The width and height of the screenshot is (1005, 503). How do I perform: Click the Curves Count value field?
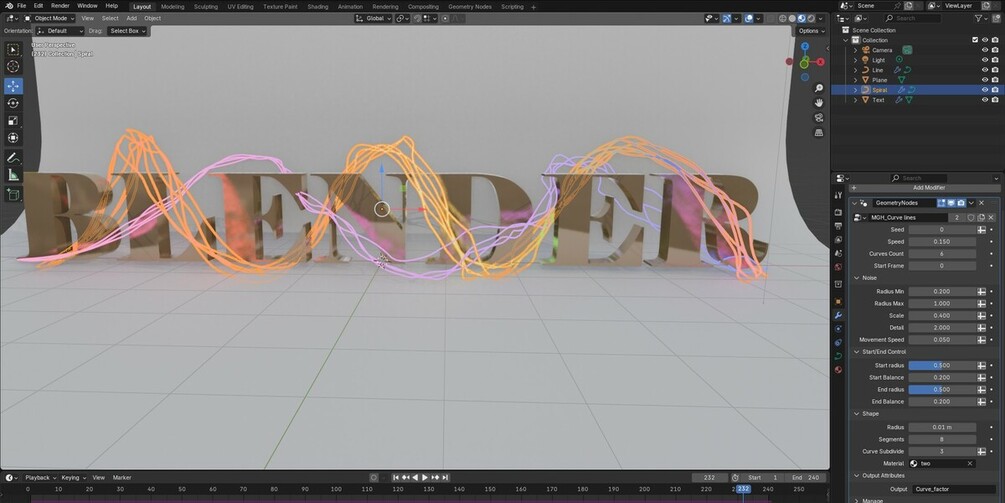point(942,254)
